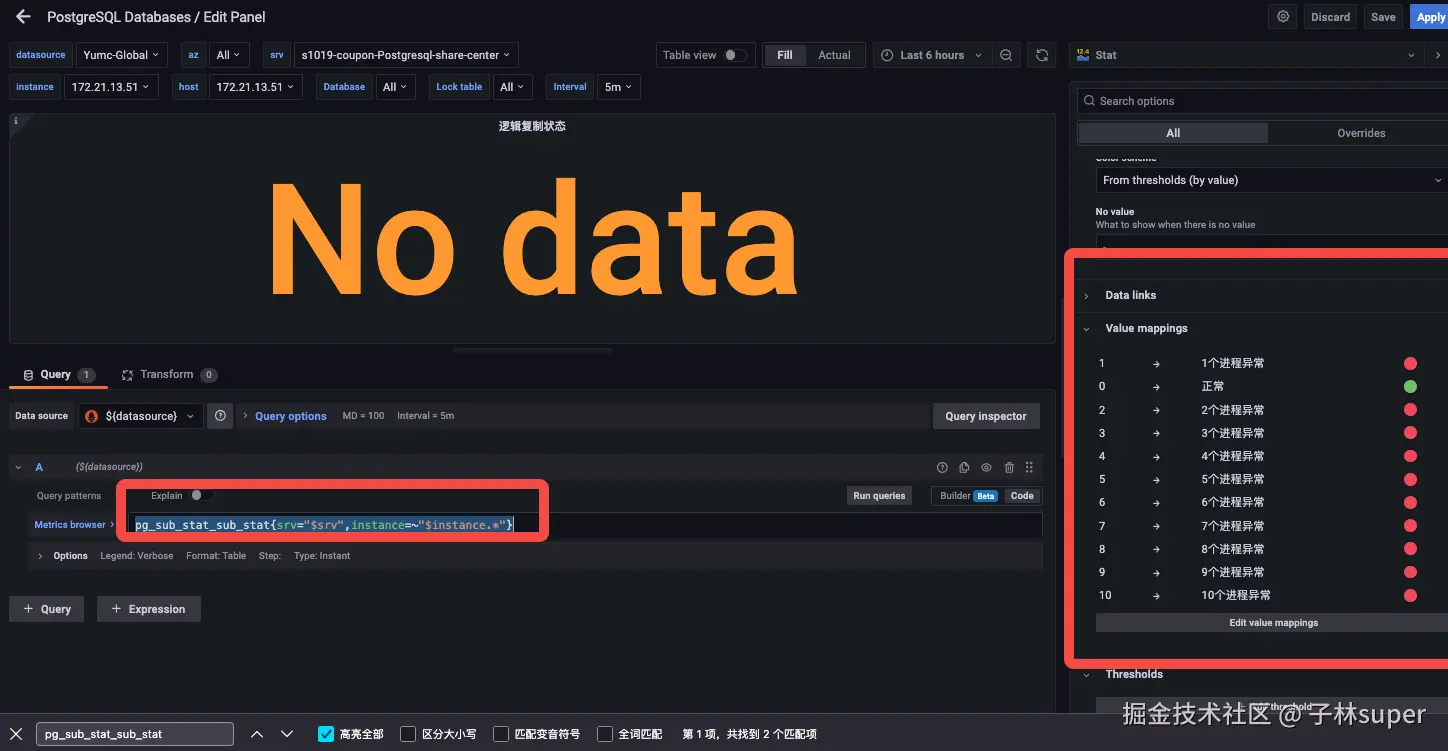The image size is (1448, 751).
Task: Open datasource Yumc-Global dropdown
Action: 121,55
